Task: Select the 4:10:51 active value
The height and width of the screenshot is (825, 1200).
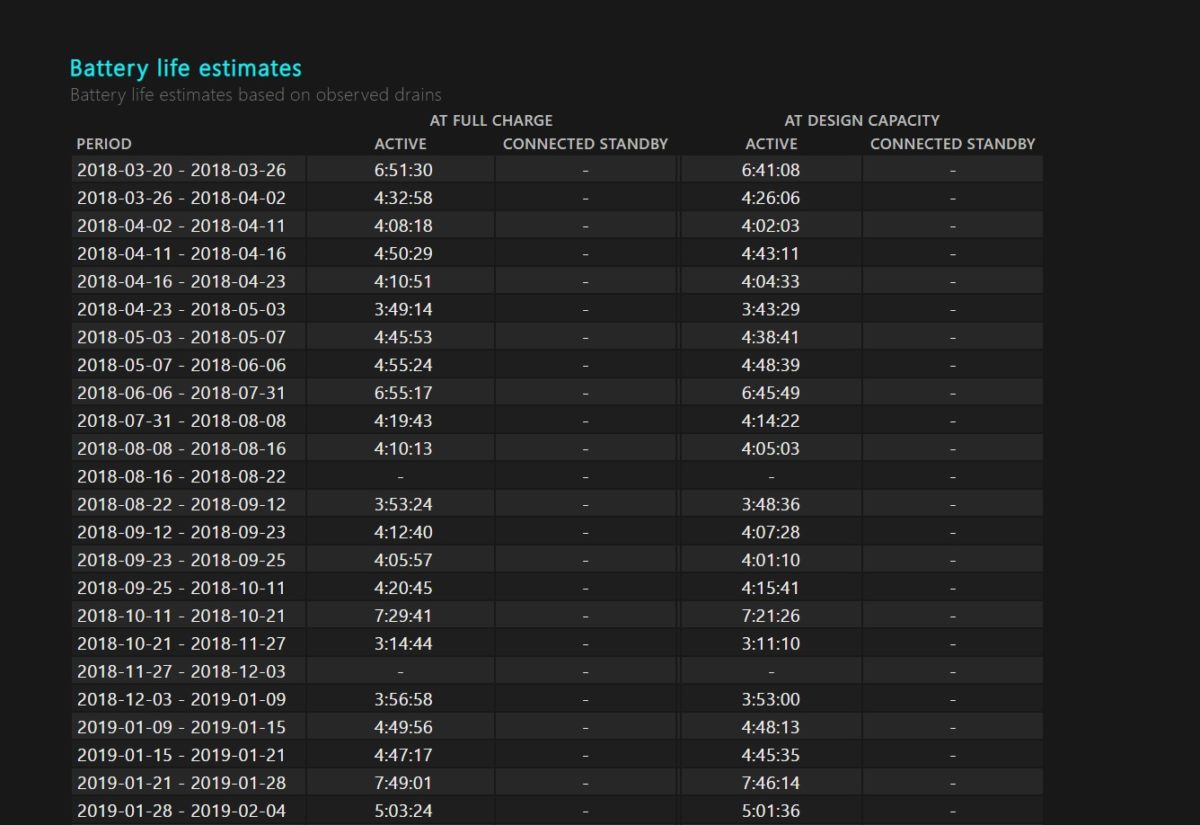Action: (x=404, y=282)
